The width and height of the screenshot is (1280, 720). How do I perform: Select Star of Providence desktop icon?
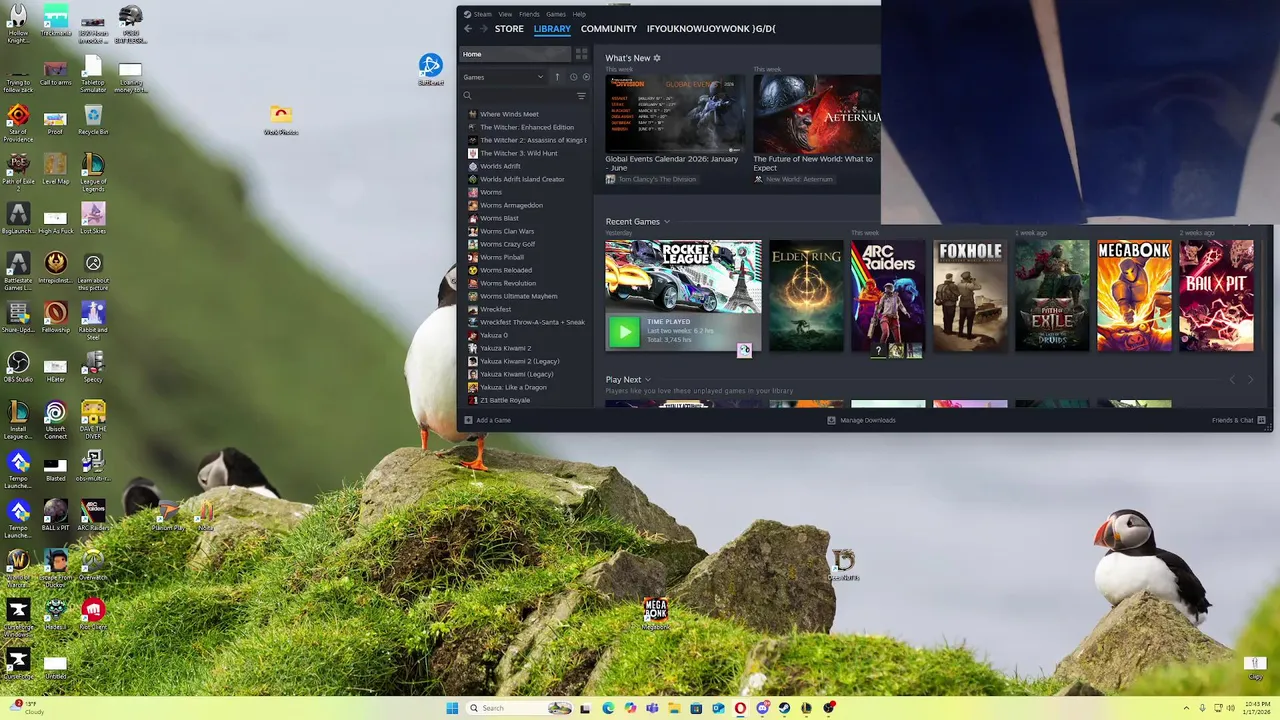(x=18, y=123)
